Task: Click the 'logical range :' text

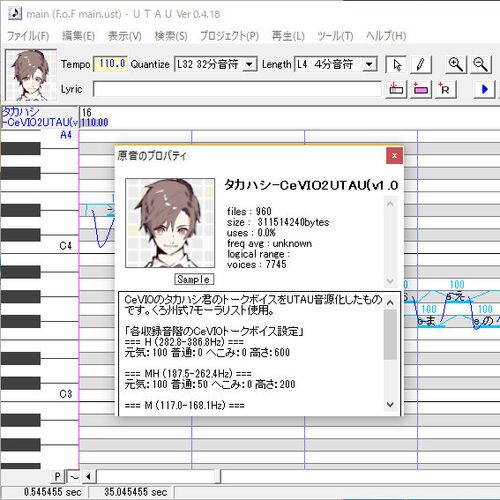Action: (259, 254)
